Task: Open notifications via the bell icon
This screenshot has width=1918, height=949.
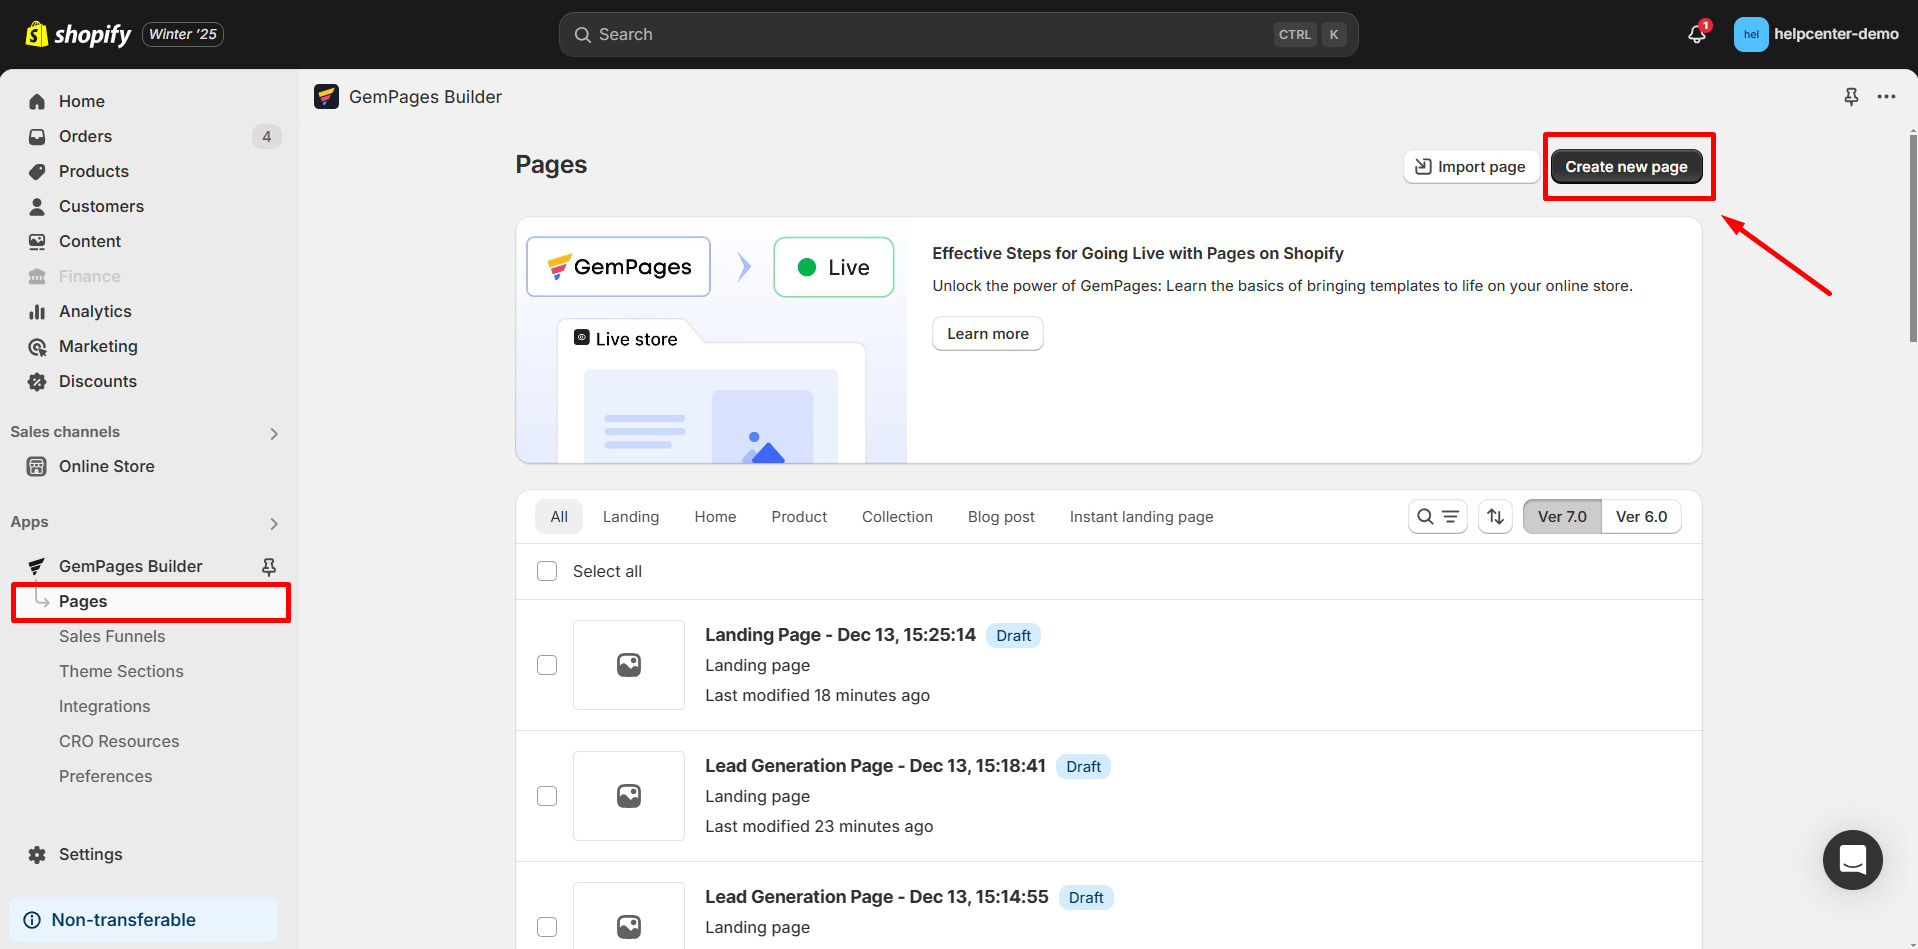Action: point(1694,33)
